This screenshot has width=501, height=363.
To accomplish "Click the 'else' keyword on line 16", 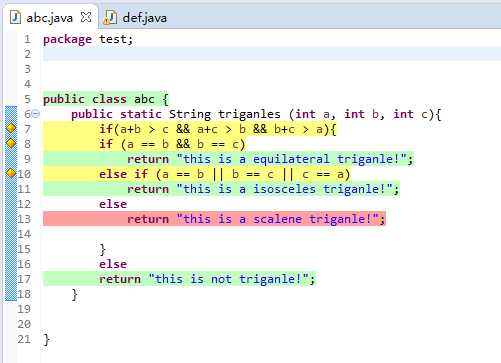I will (113, 264).
